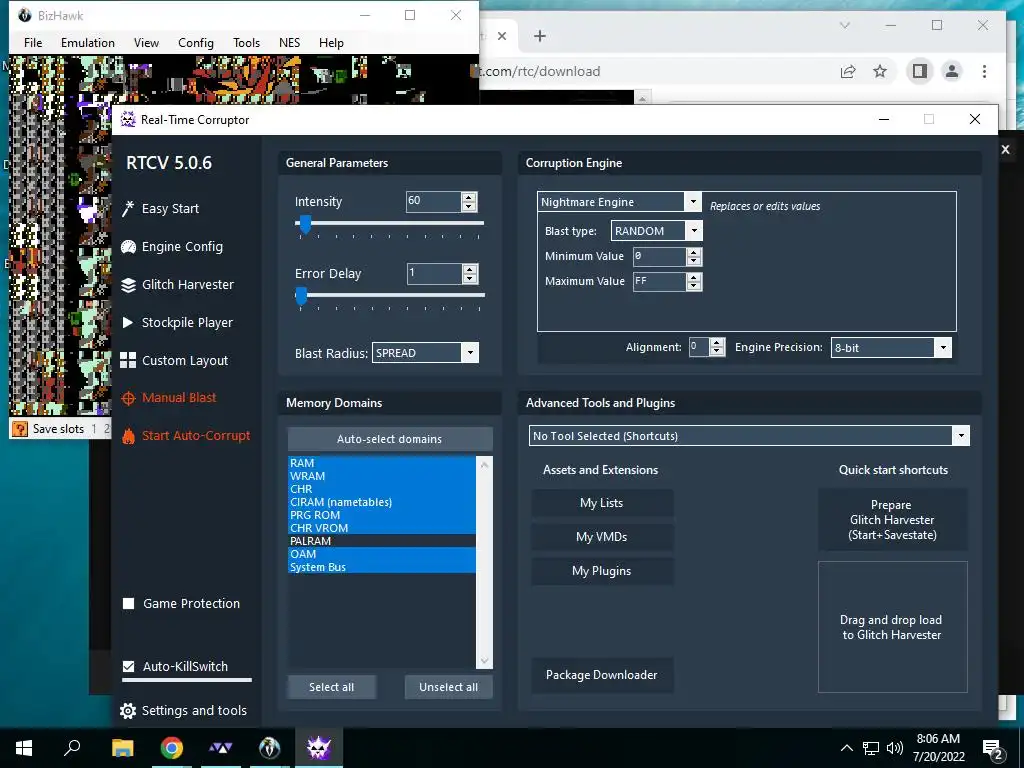Open Engine Precision 8-bit dropdown
The width and height of the screenshot is (1024, 768).
point(943,347)
